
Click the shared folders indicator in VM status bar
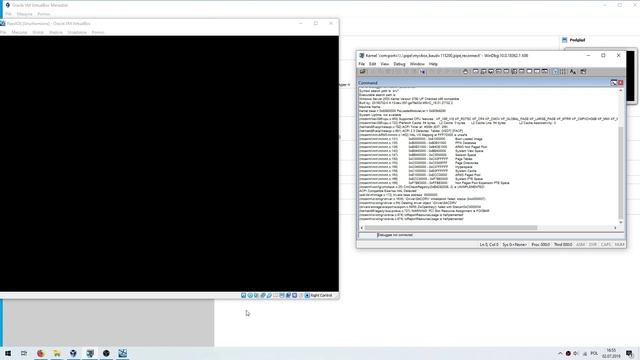coord(276,296)
